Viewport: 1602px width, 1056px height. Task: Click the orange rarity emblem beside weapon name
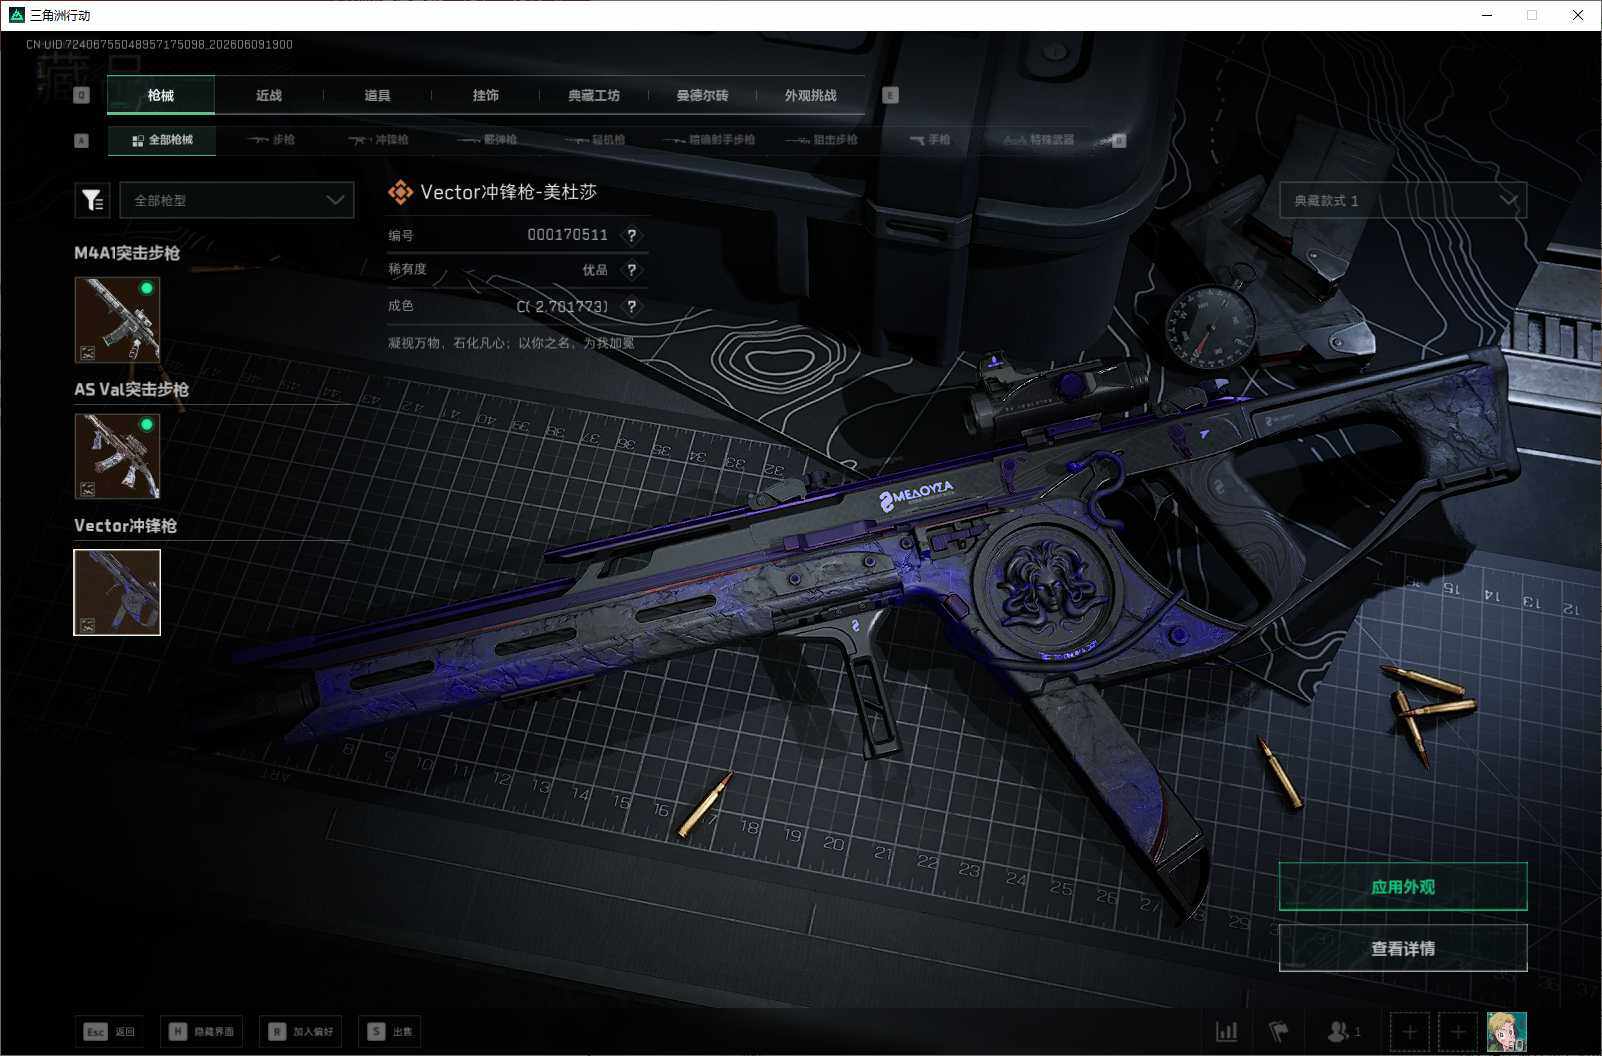click(x=400, y=192)
